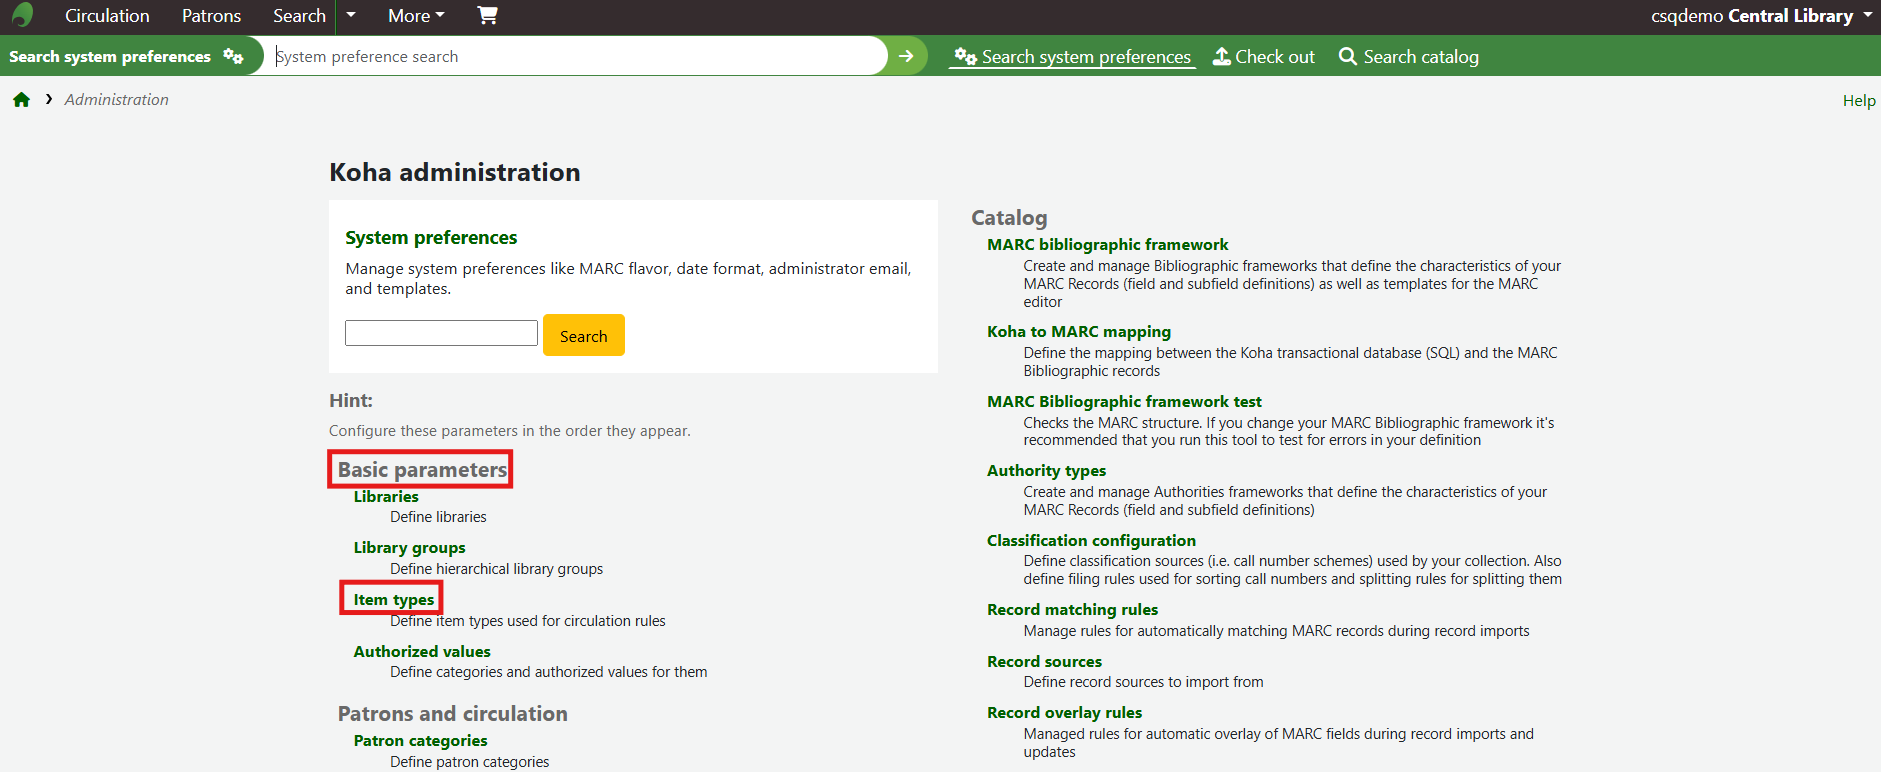The height and width of the screenshot is (772, 1881).
Task: Go to Authorized values page
Action: click(422, 652)
